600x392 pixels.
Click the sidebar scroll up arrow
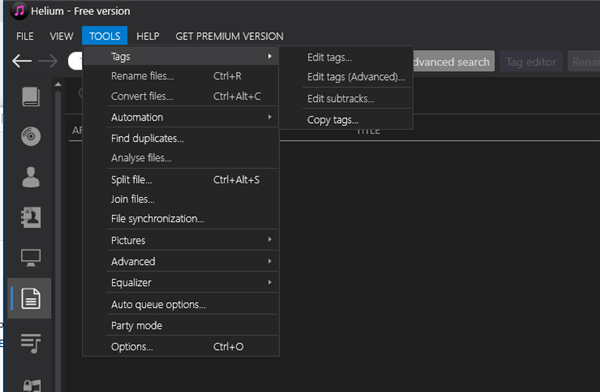pos(58,84)
